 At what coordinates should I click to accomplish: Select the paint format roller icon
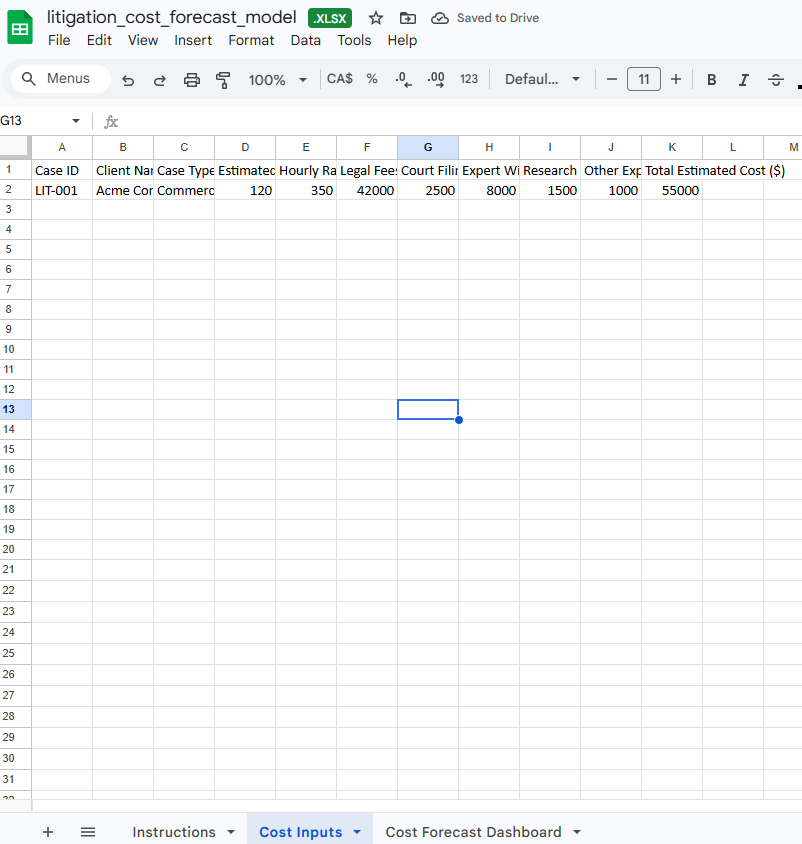pyautogui.click(x=224, y=80)
